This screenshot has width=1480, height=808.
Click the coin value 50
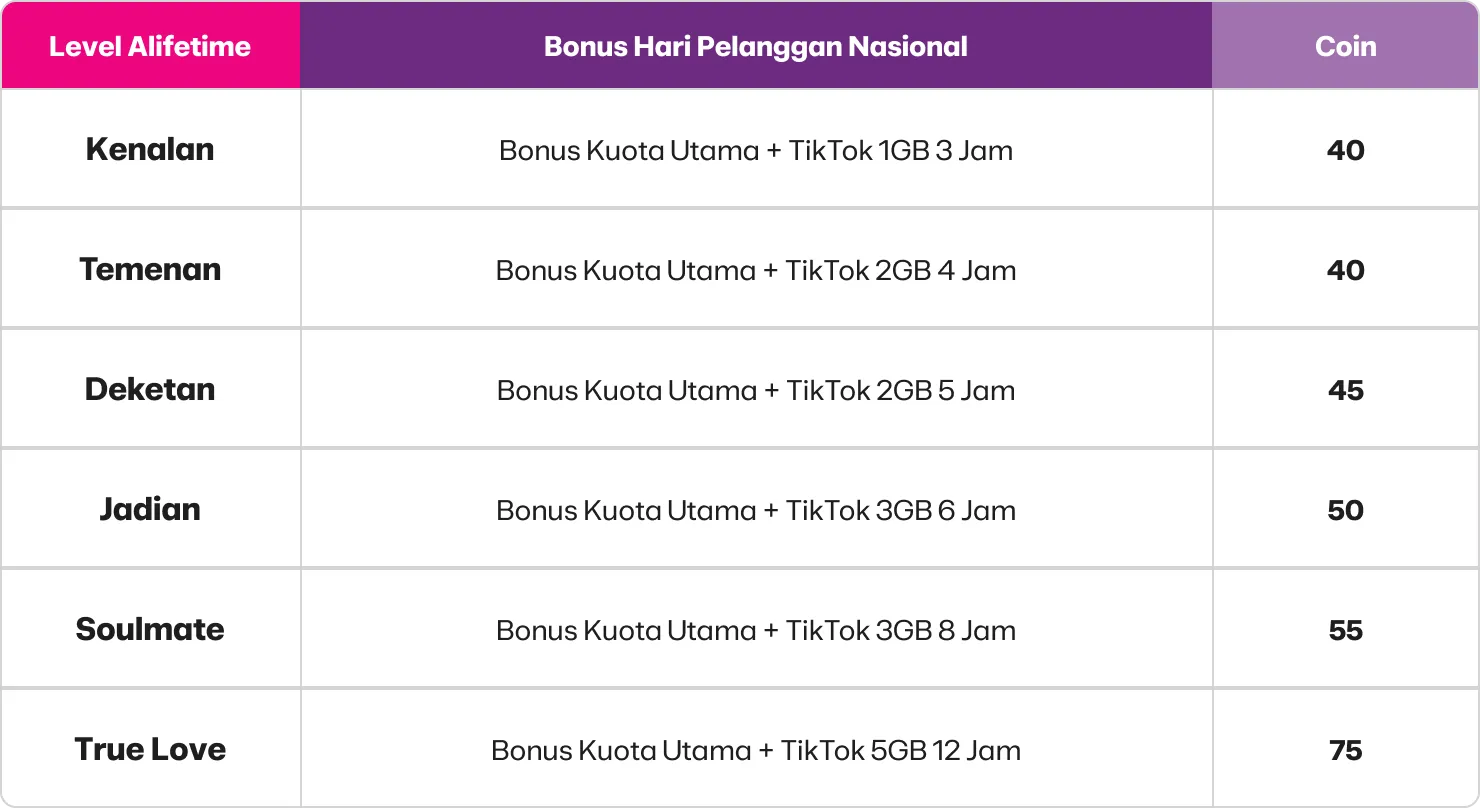[x=1346, y=510]
